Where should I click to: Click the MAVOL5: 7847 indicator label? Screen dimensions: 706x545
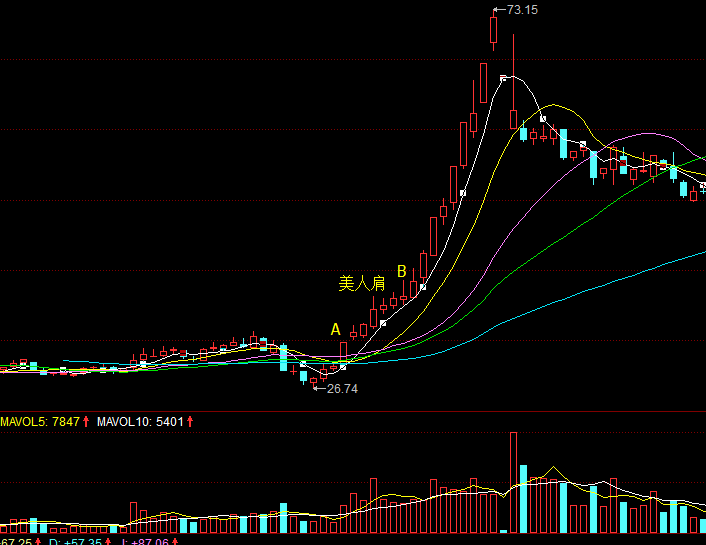point(40,422)
